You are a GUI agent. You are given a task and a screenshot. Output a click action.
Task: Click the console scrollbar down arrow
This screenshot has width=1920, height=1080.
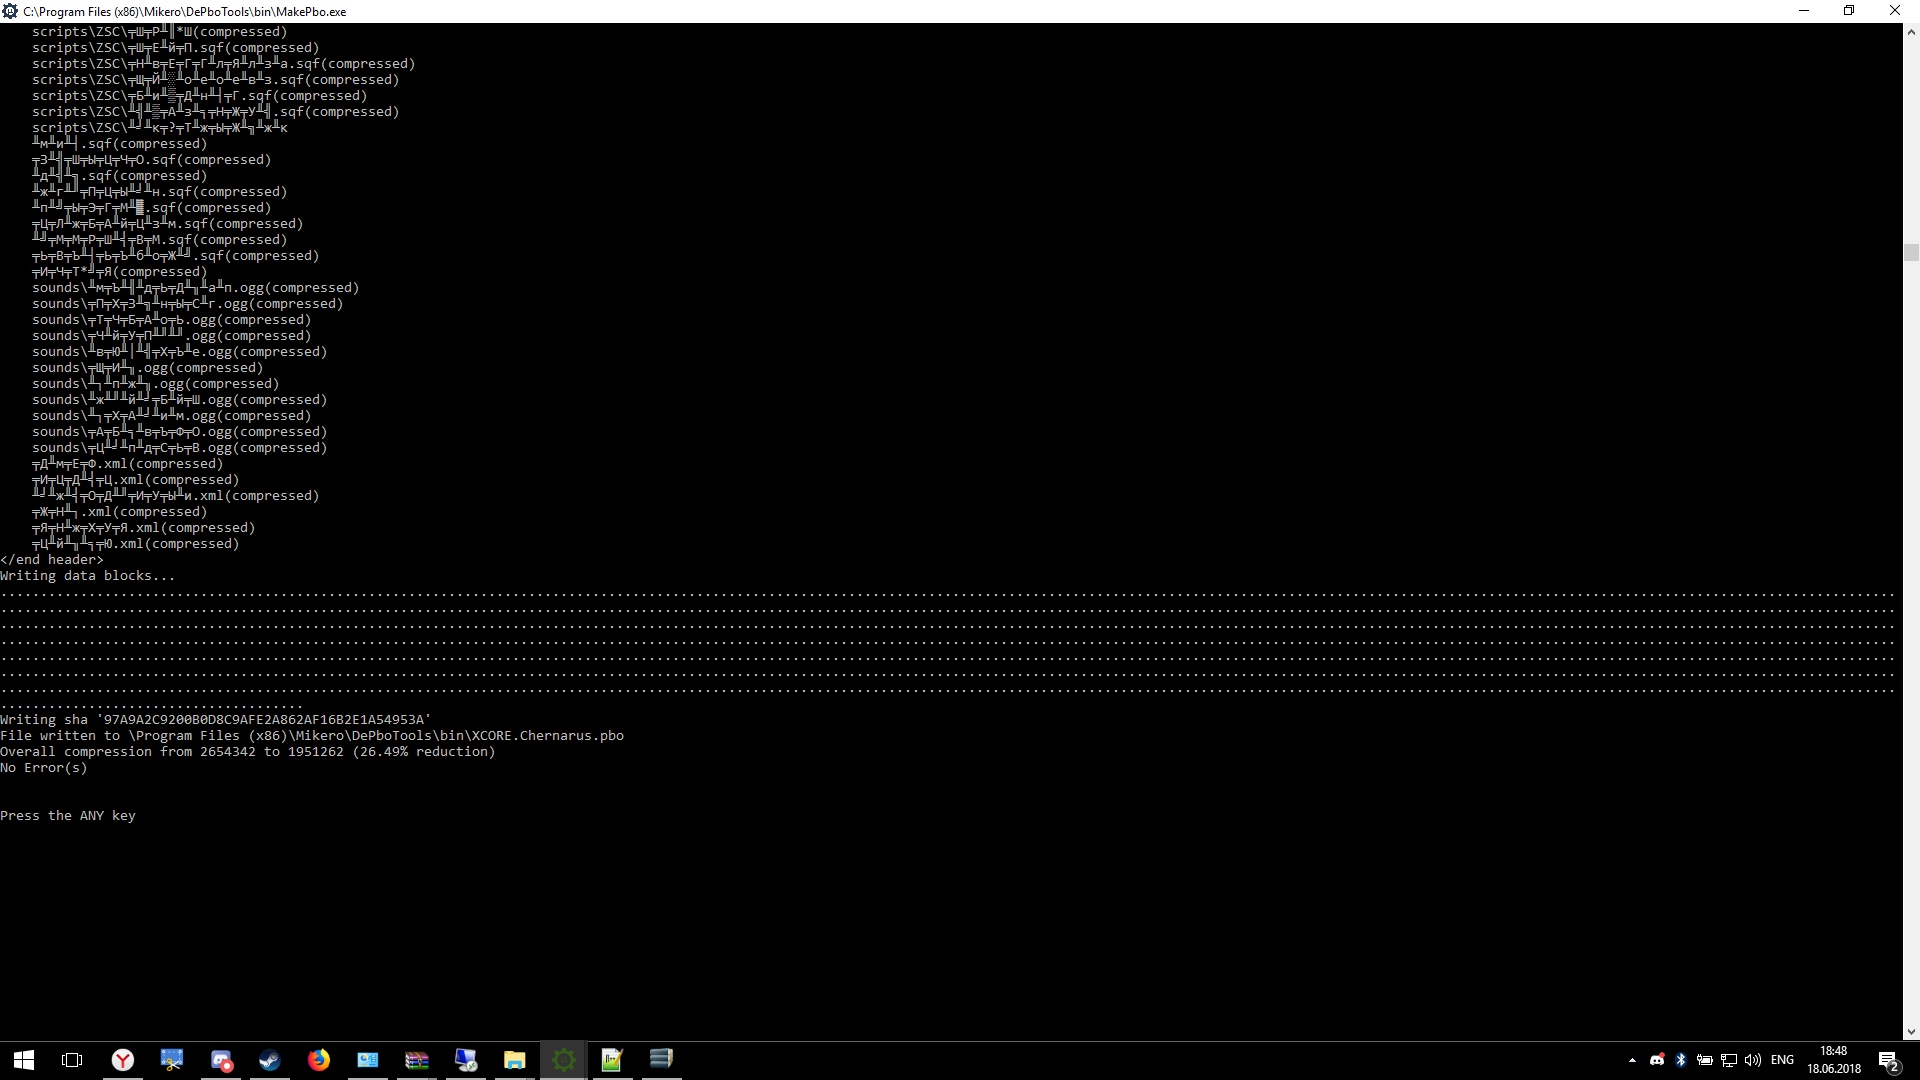coord(1911,1032)
